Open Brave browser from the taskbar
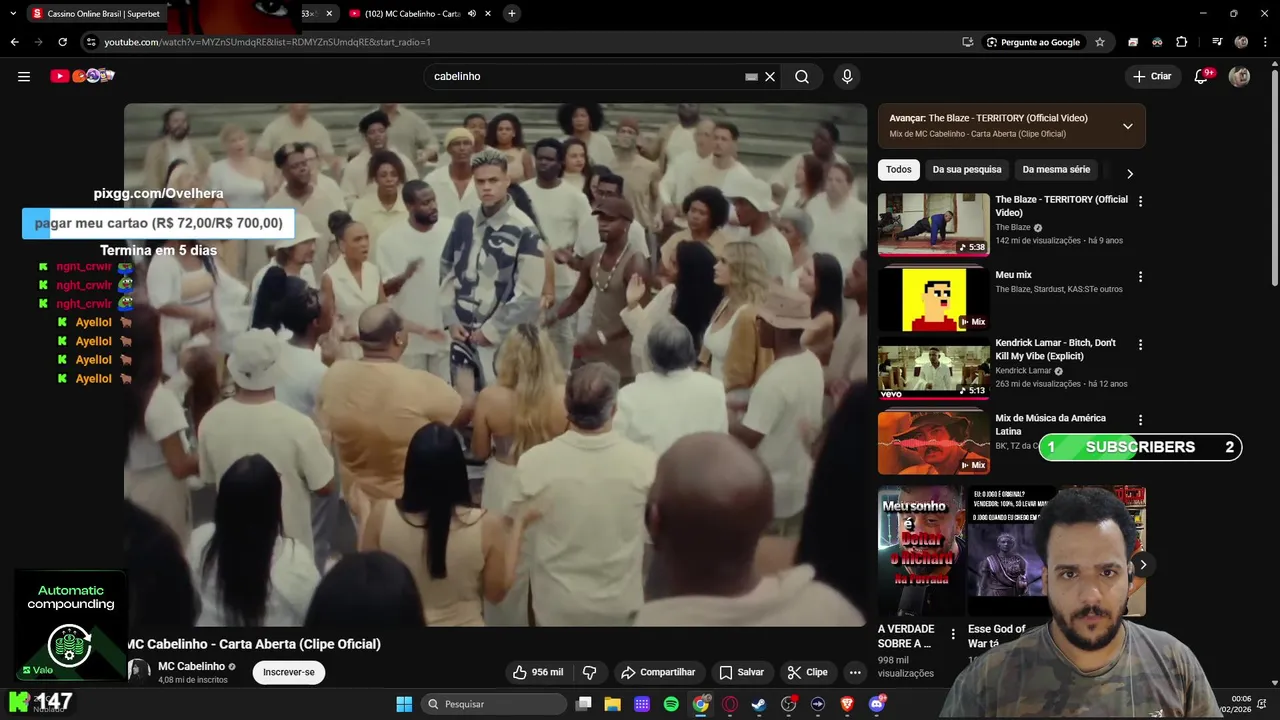The image size is (1280, 720). (x=847, y=704)
